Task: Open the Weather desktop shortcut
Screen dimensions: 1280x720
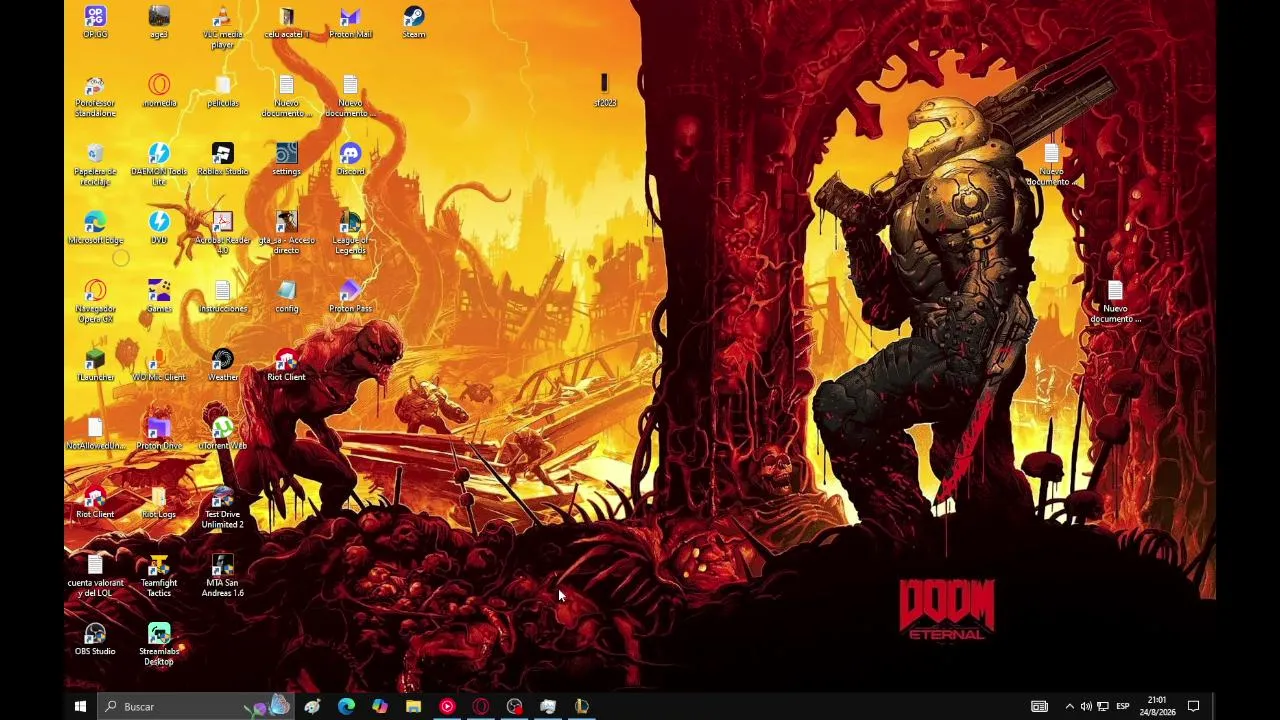Action: click(x=222, y=365)
